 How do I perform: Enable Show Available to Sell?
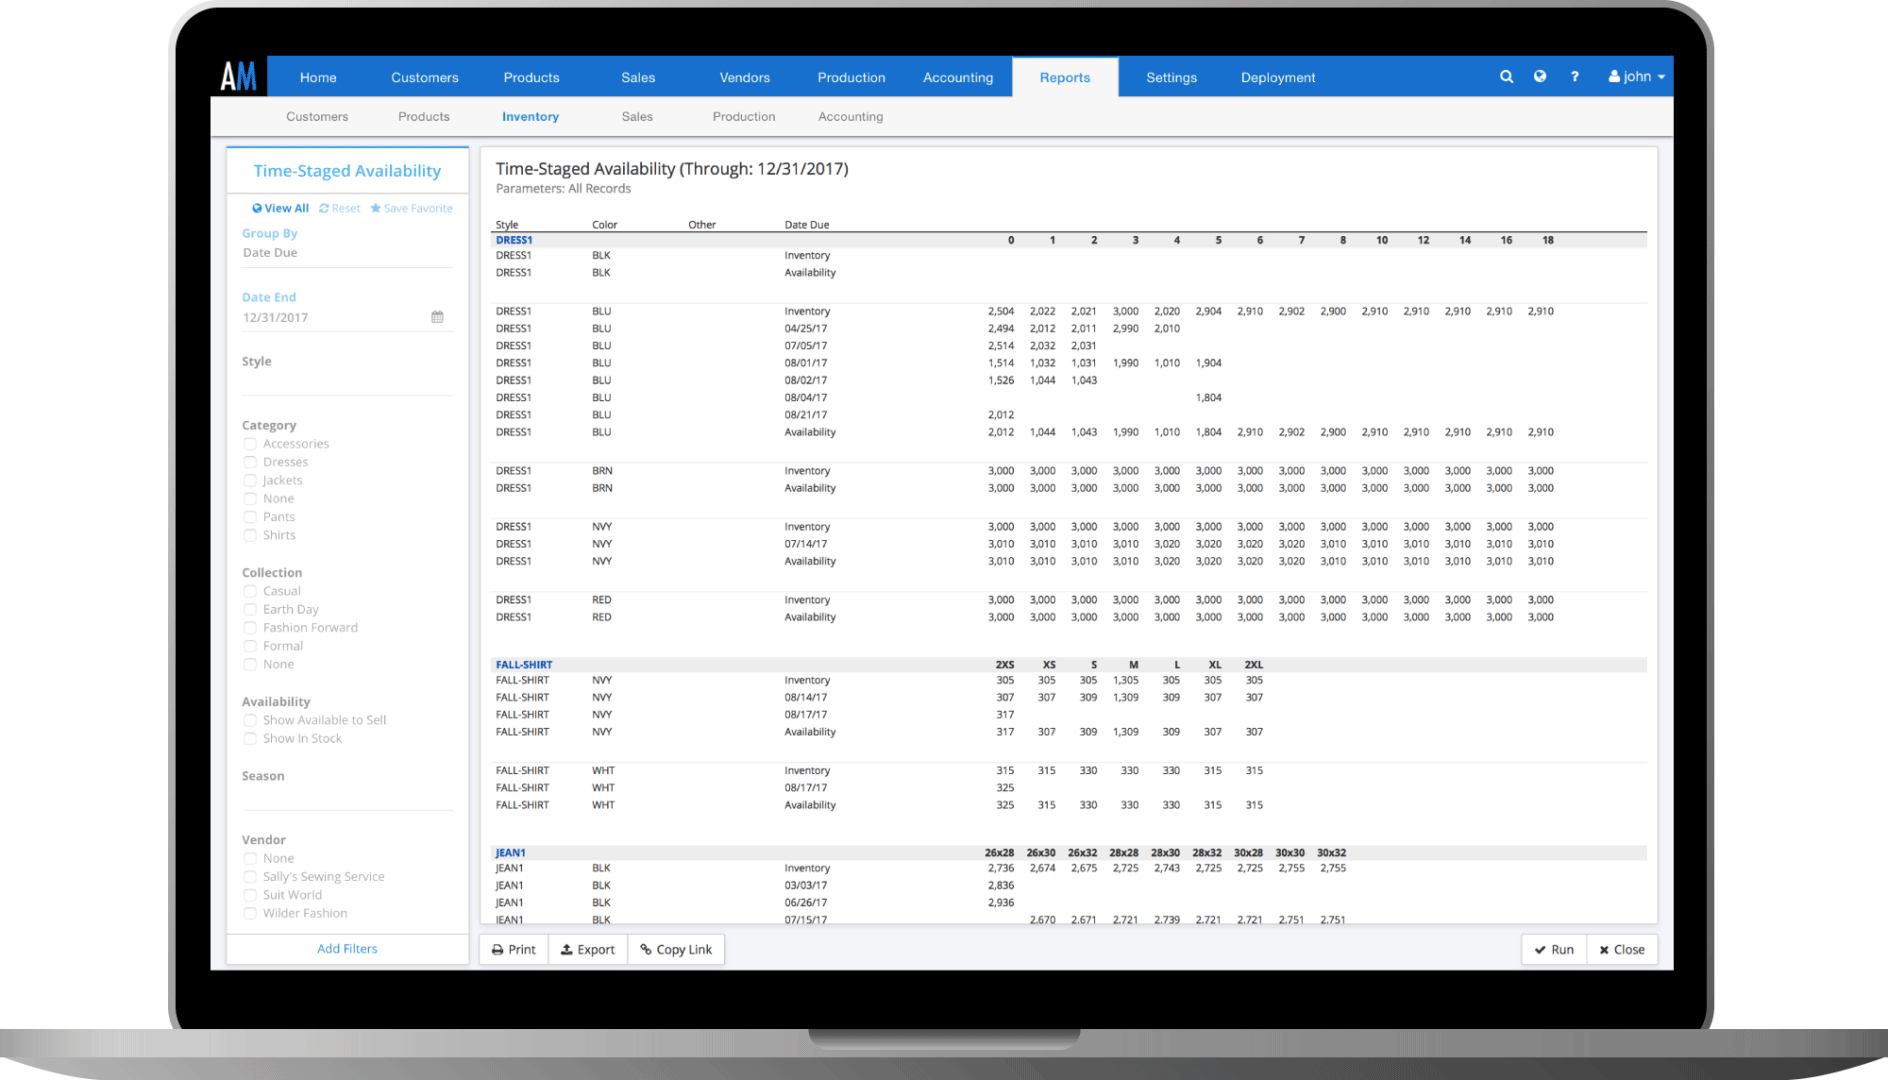[250, 720]
